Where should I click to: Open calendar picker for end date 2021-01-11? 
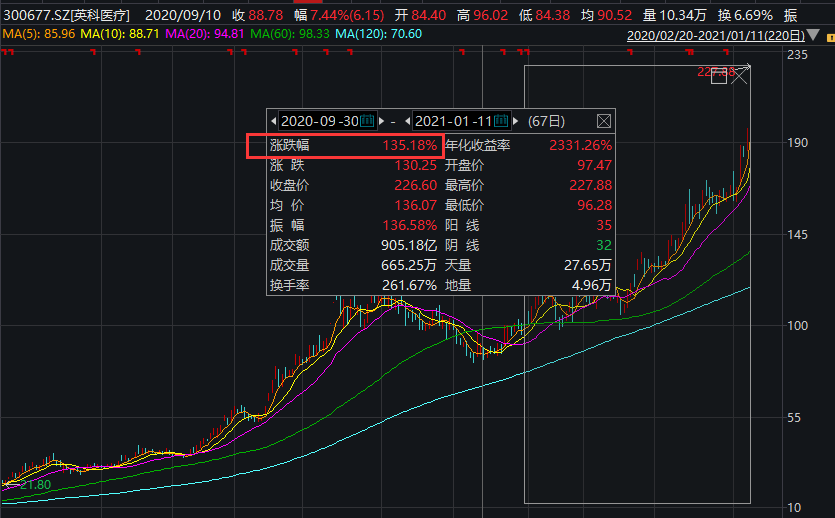[x=501, y=121]
